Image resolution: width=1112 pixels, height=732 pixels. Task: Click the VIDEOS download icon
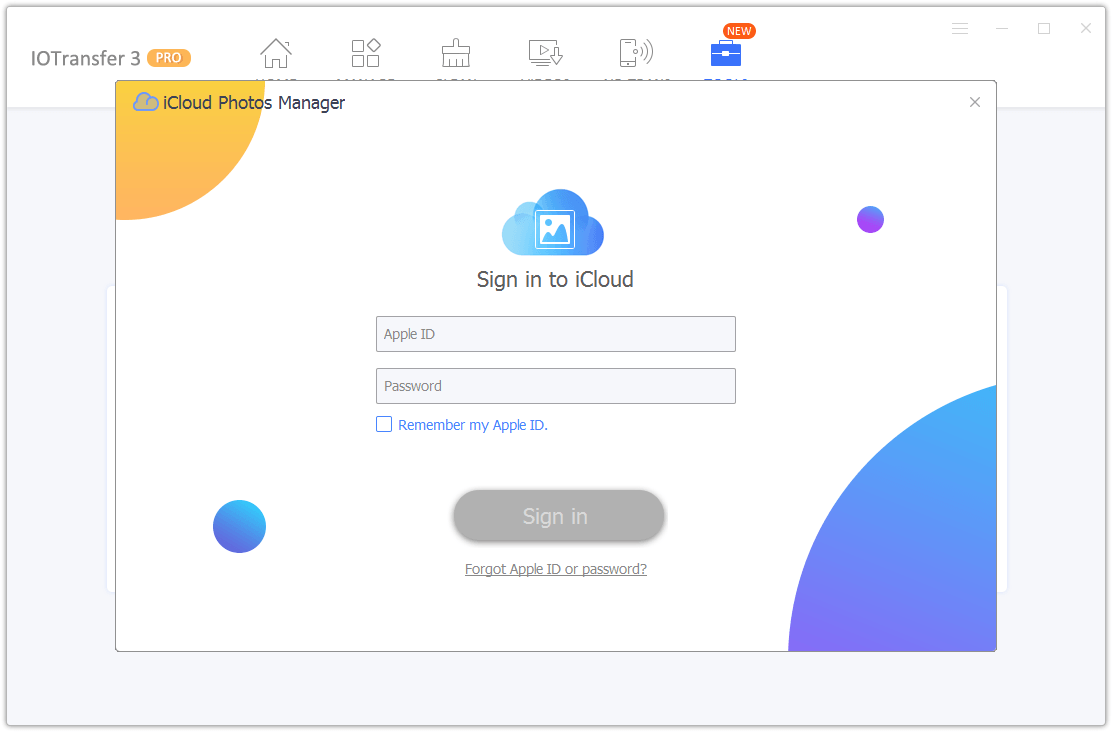point(546,52)
